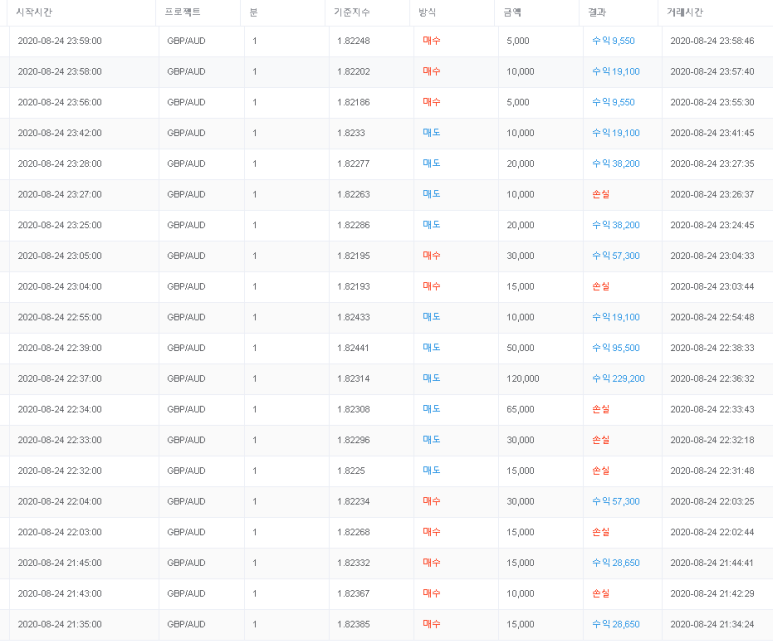Select index value 1.82367
The width and height of the screenshot is (773, 644).
click(353, 594)
